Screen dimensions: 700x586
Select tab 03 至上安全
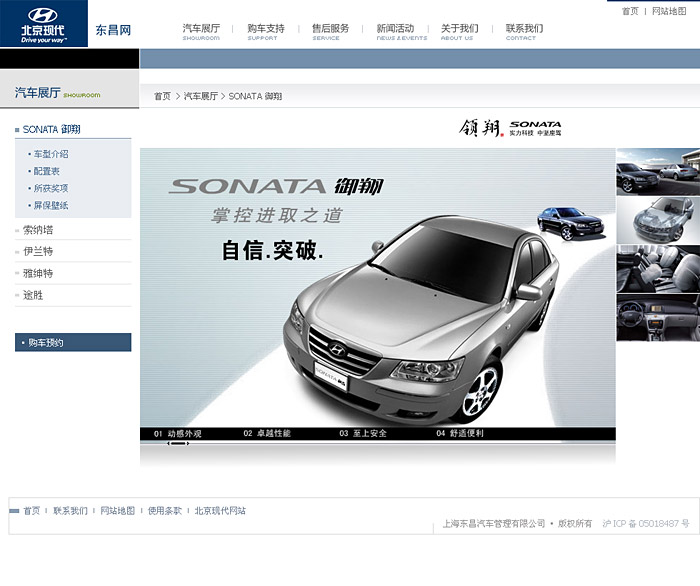click(x=363, y=433)
